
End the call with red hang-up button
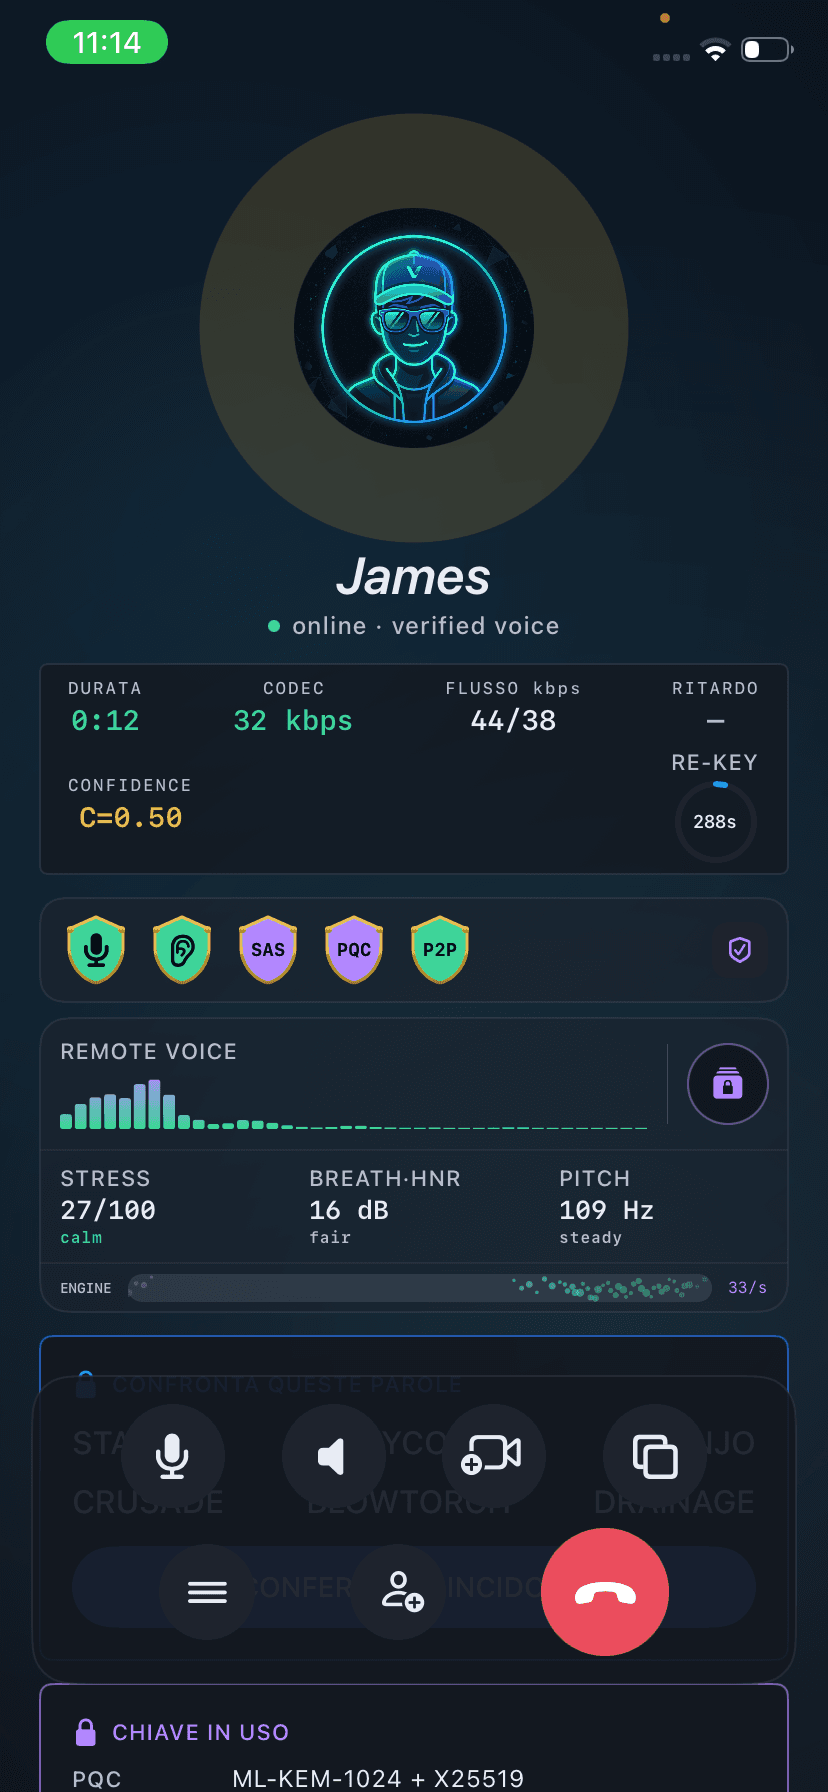point(605,1592)
